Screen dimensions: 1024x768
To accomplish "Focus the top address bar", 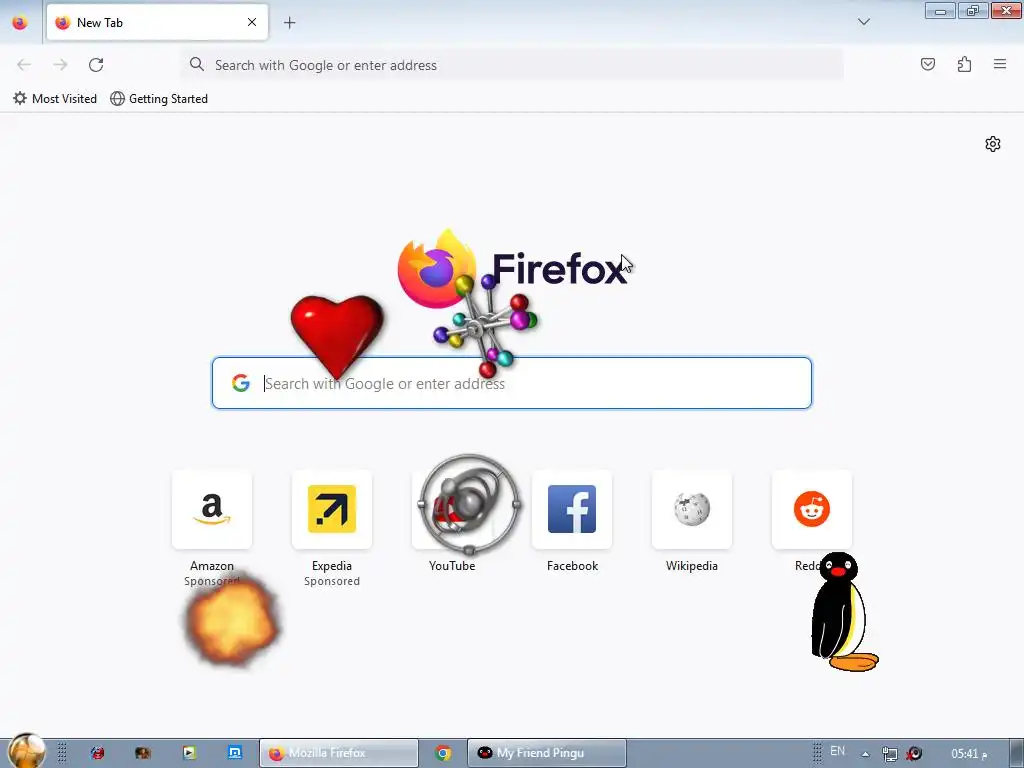I will pos(513,65).
